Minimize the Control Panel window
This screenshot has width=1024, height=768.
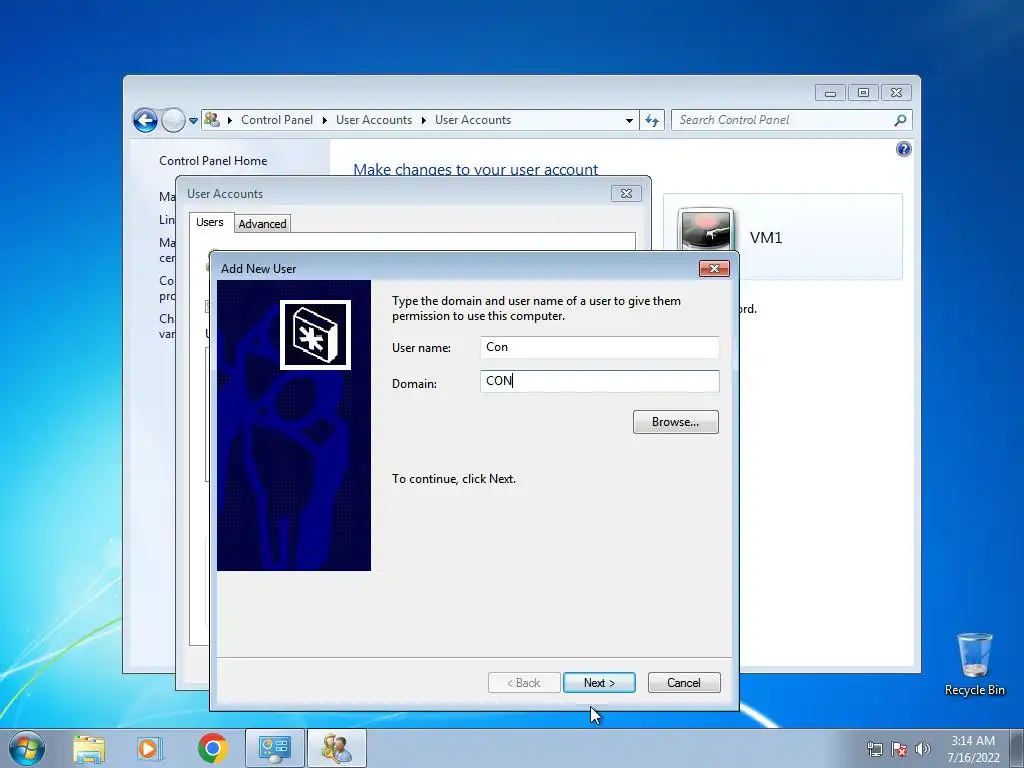(830, 93)
